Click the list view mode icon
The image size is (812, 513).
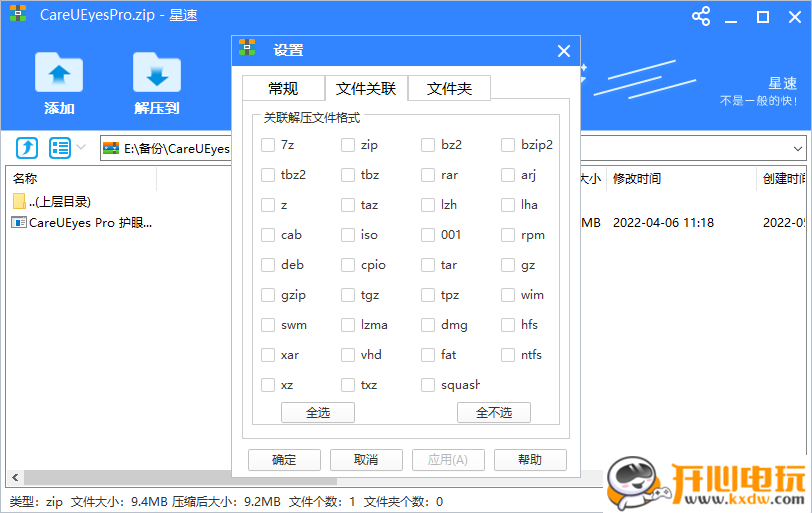pos(60,148)
